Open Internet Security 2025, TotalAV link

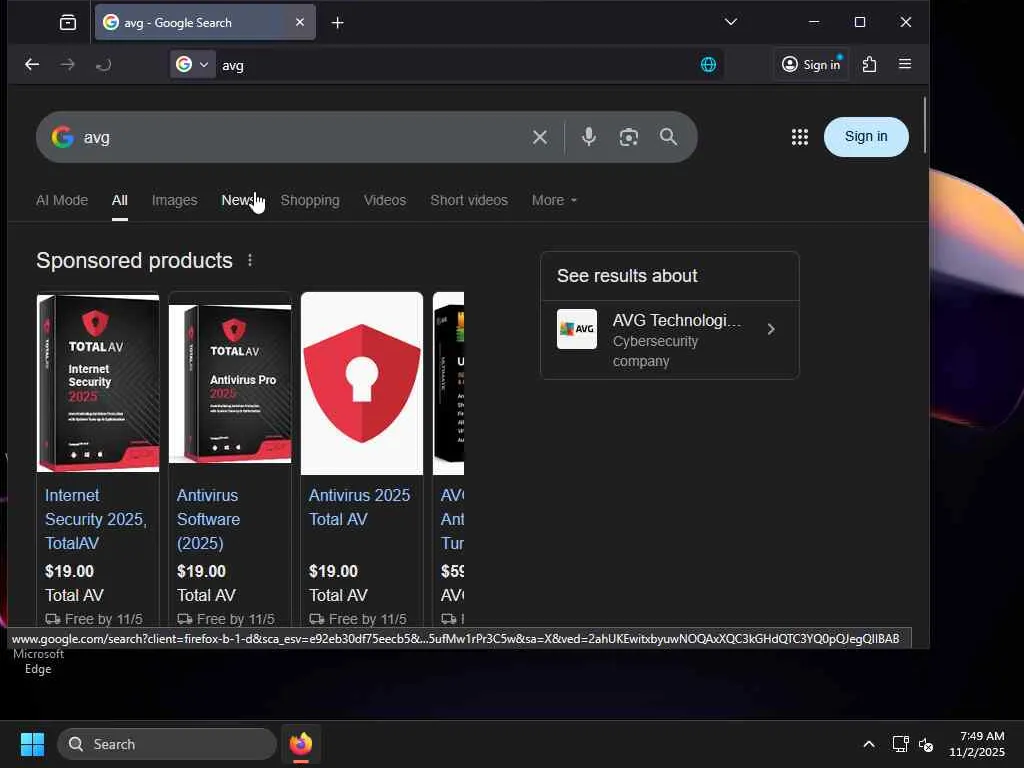96,519
